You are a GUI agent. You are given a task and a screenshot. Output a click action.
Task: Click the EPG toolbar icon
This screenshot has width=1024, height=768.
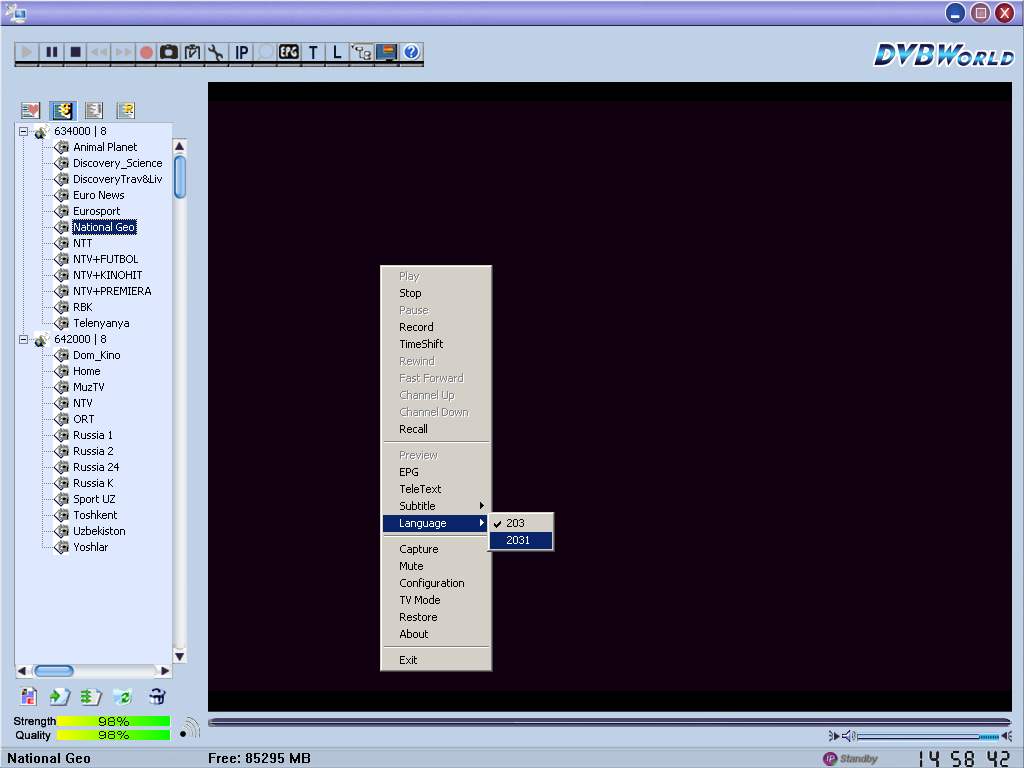coord(289,52)
